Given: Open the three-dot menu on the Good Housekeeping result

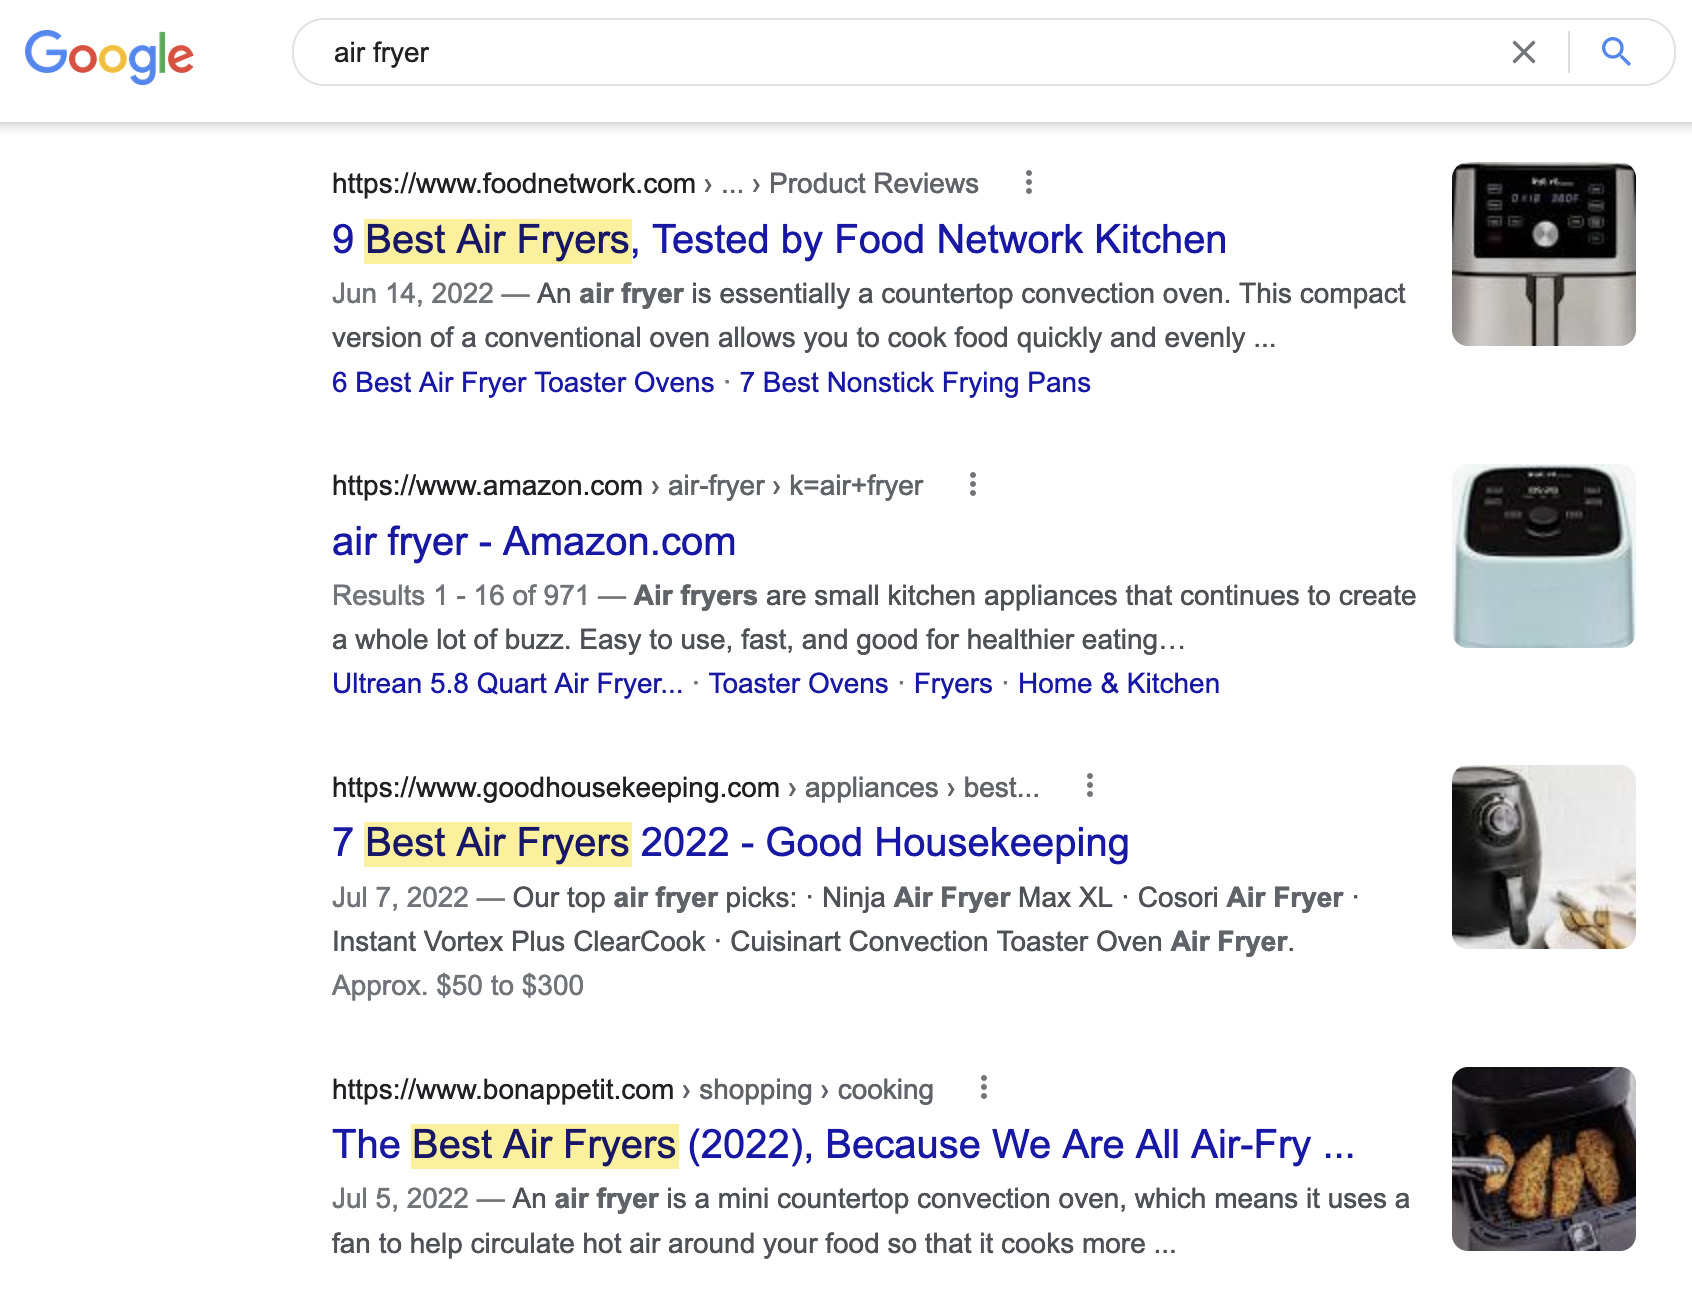Looking at the screenshot, I should point(1090,787).
